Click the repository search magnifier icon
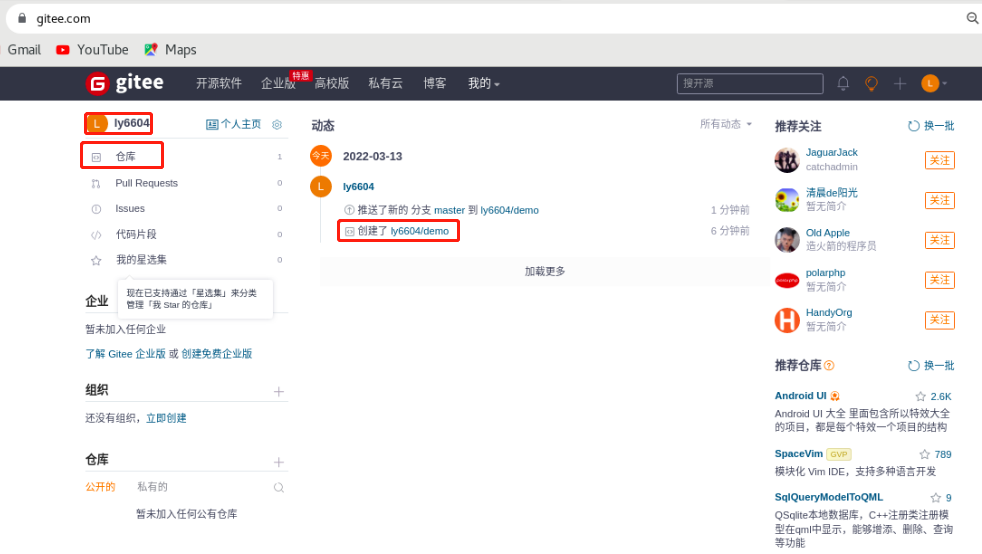This screenshot has height=554, width=982. tap(279, 488)
